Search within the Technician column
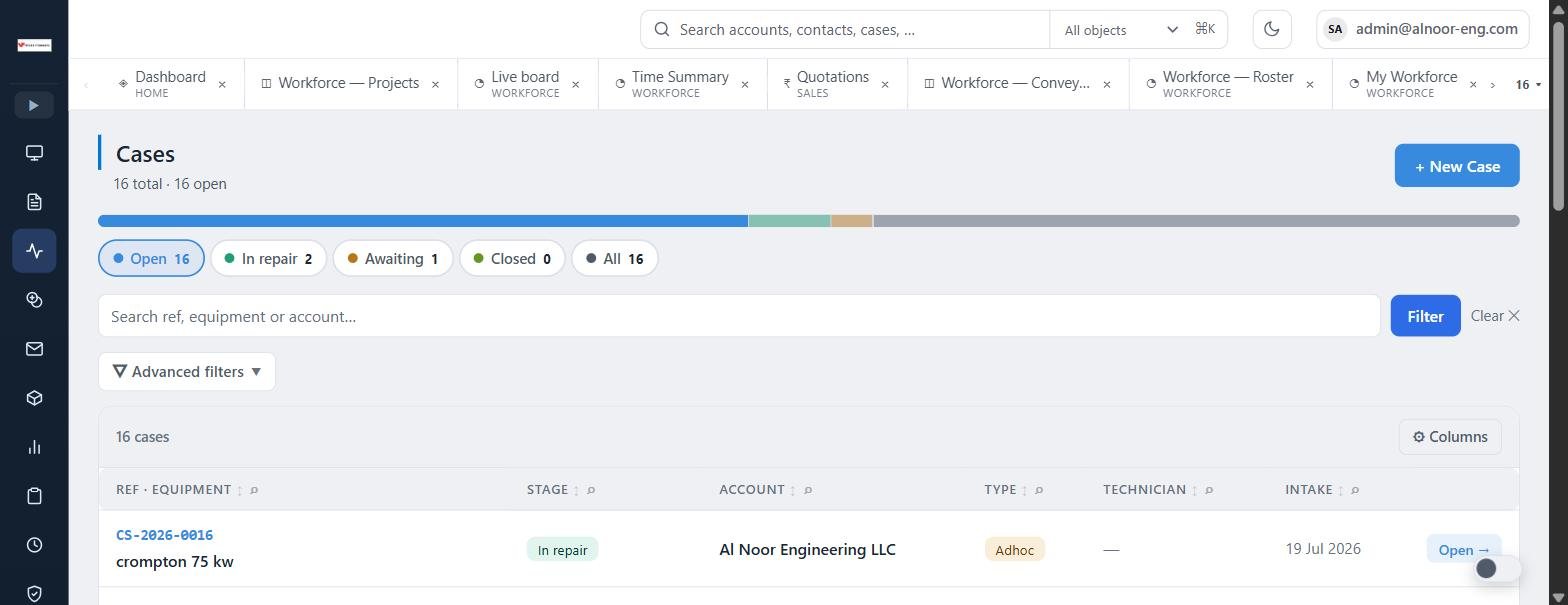Screen dimensions: 1568x605 coord(1209,490)
